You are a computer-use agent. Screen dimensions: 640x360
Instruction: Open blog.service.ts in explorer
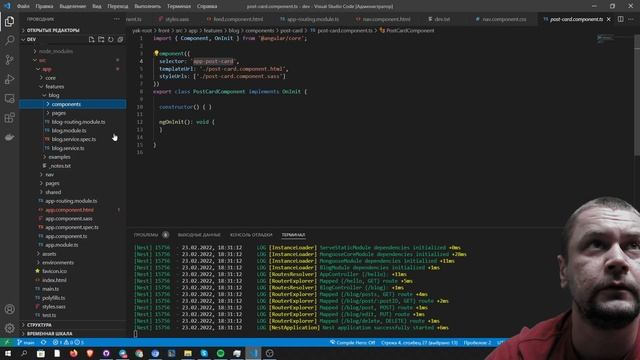click(x=68, y=148)
